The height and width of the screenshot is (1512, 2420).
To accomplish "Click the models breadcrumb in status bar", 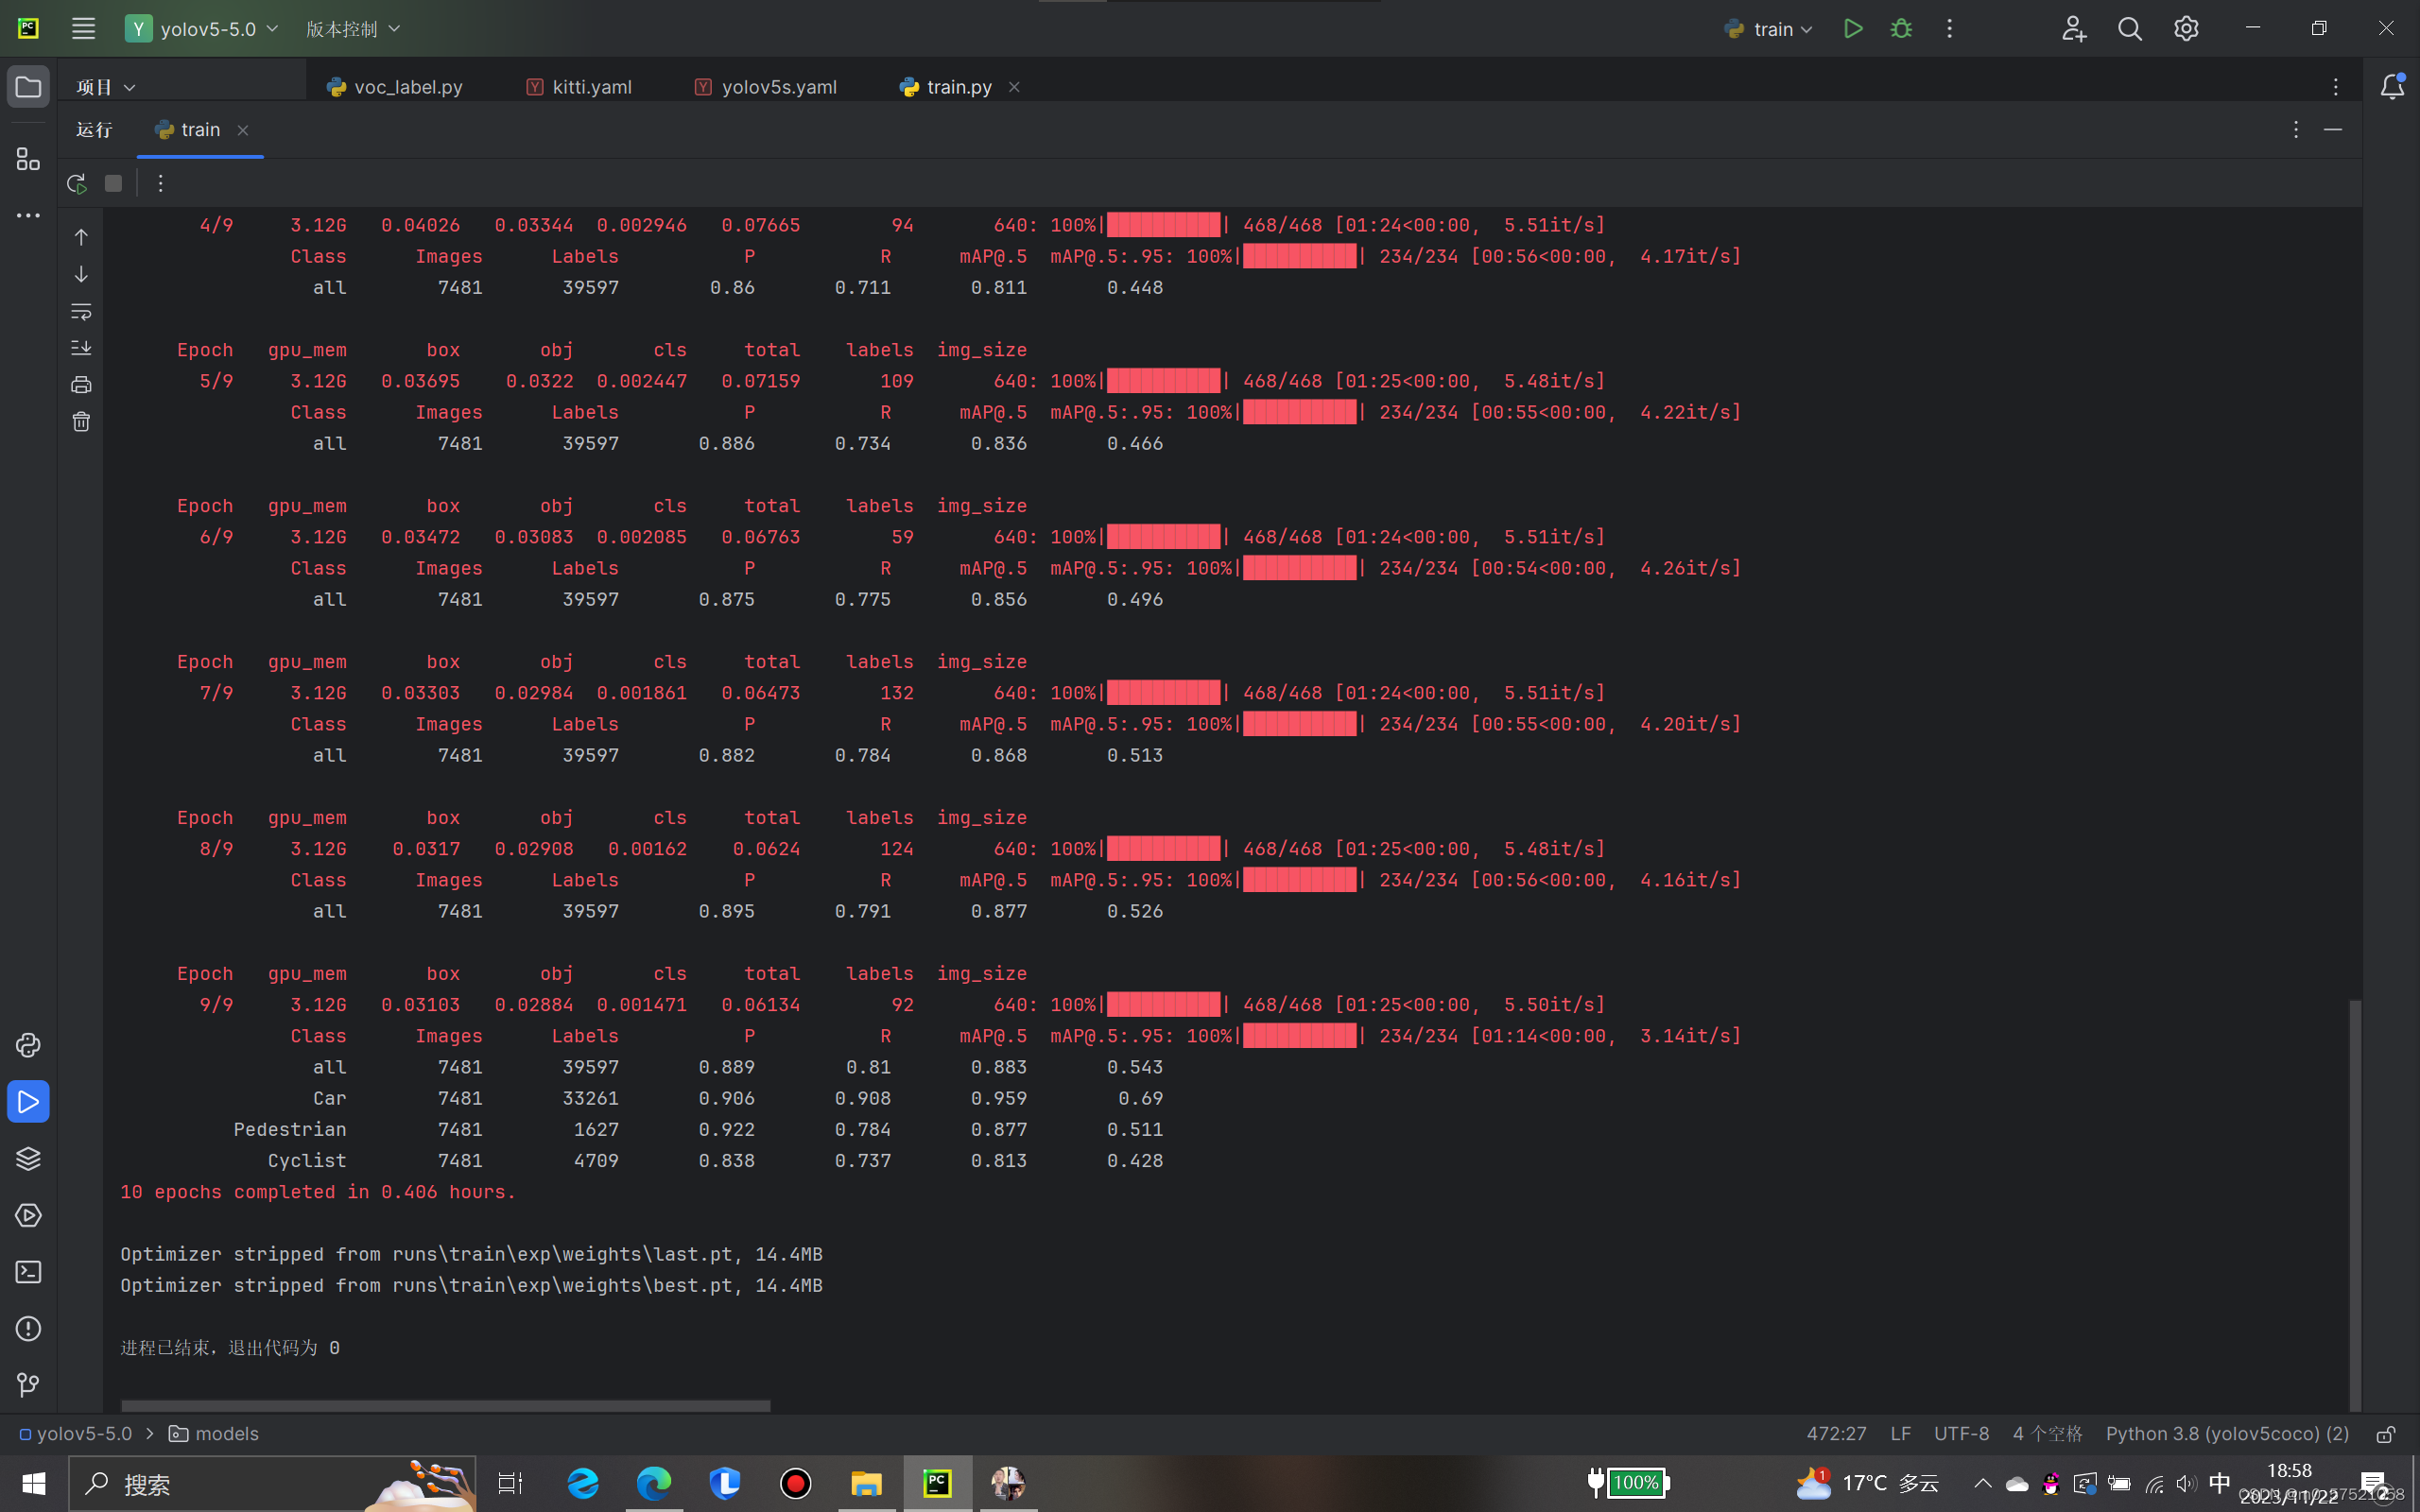I will click(x=226, y=1433).
